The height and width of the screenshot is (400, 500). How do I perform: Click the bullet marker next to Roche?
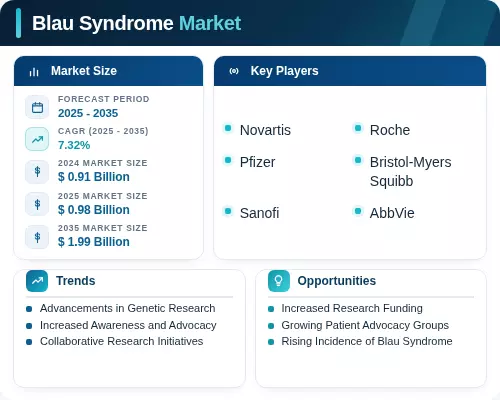coord(358,128)
